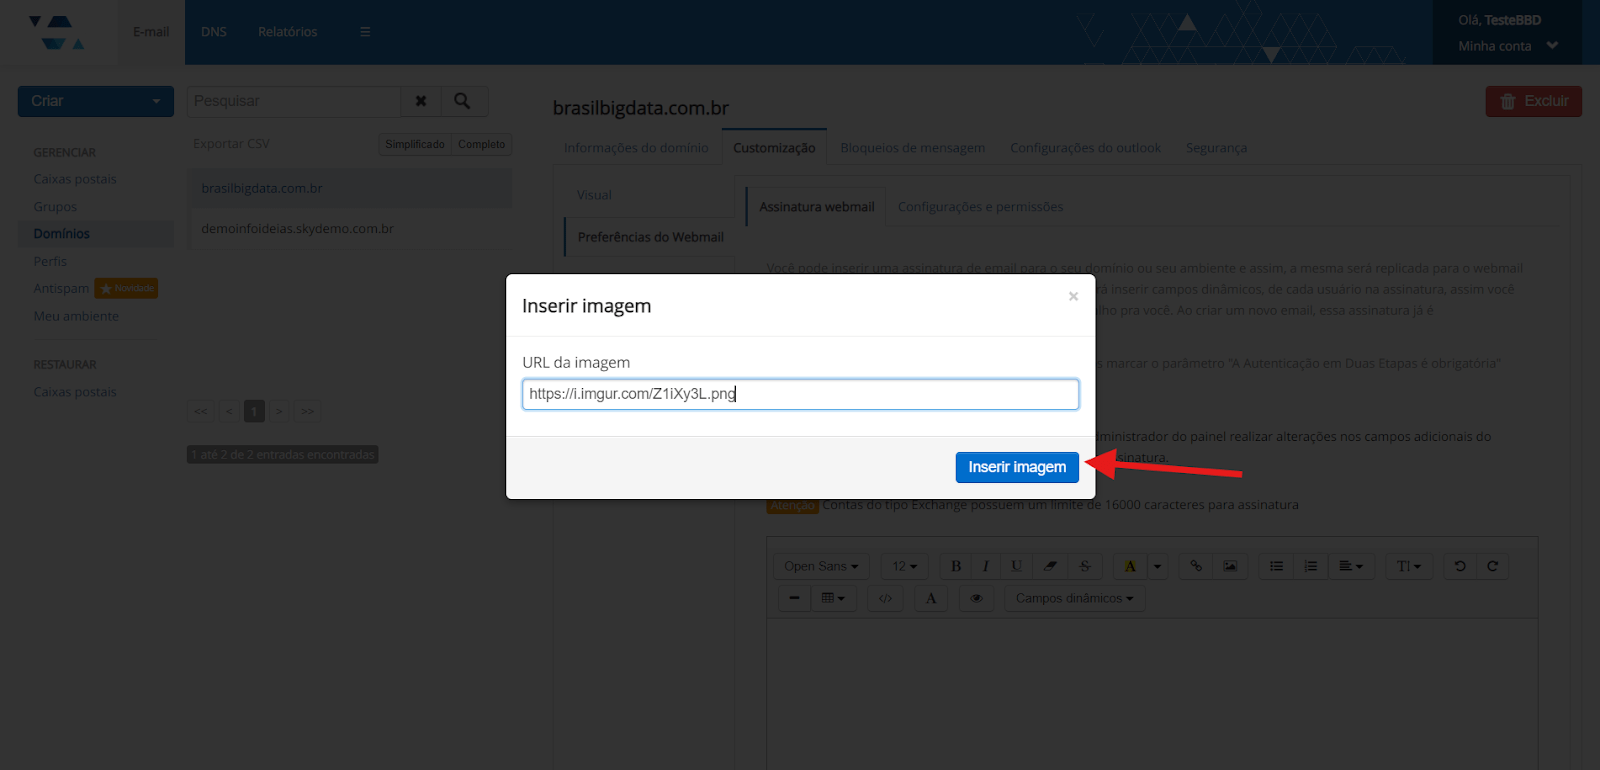Toggle bold formatting in signature editor
This screenshot has width=1600, height=770.
pos(956,566)
